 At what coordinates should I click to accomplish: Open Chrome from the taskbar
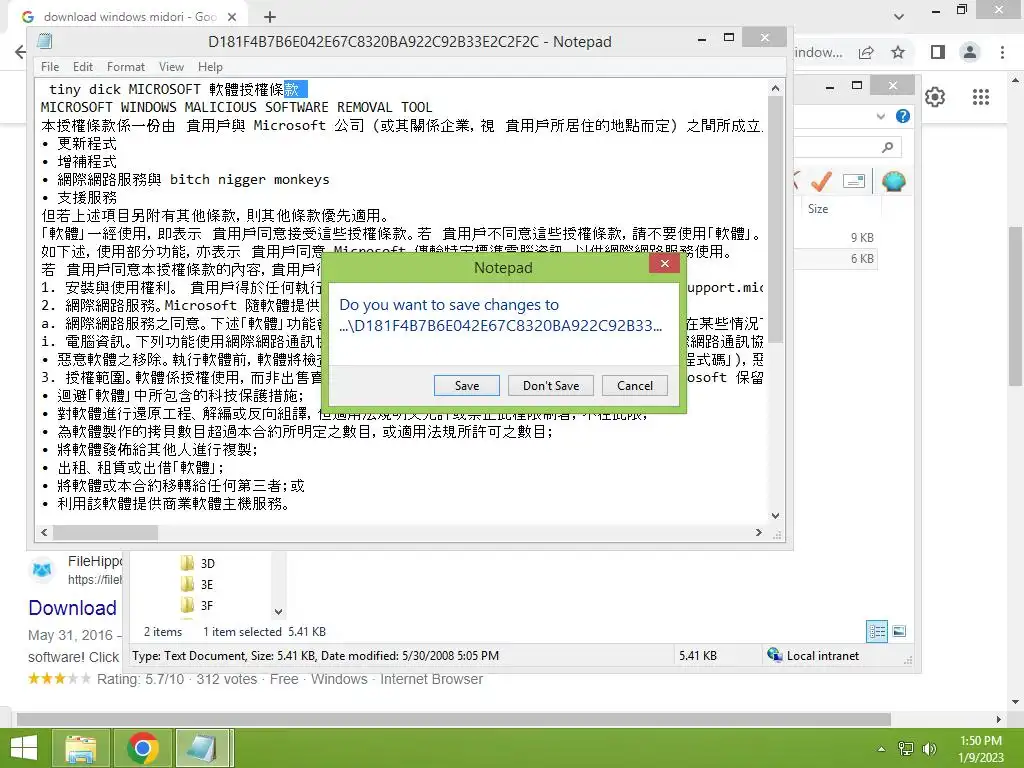click(x=143, y=748)
